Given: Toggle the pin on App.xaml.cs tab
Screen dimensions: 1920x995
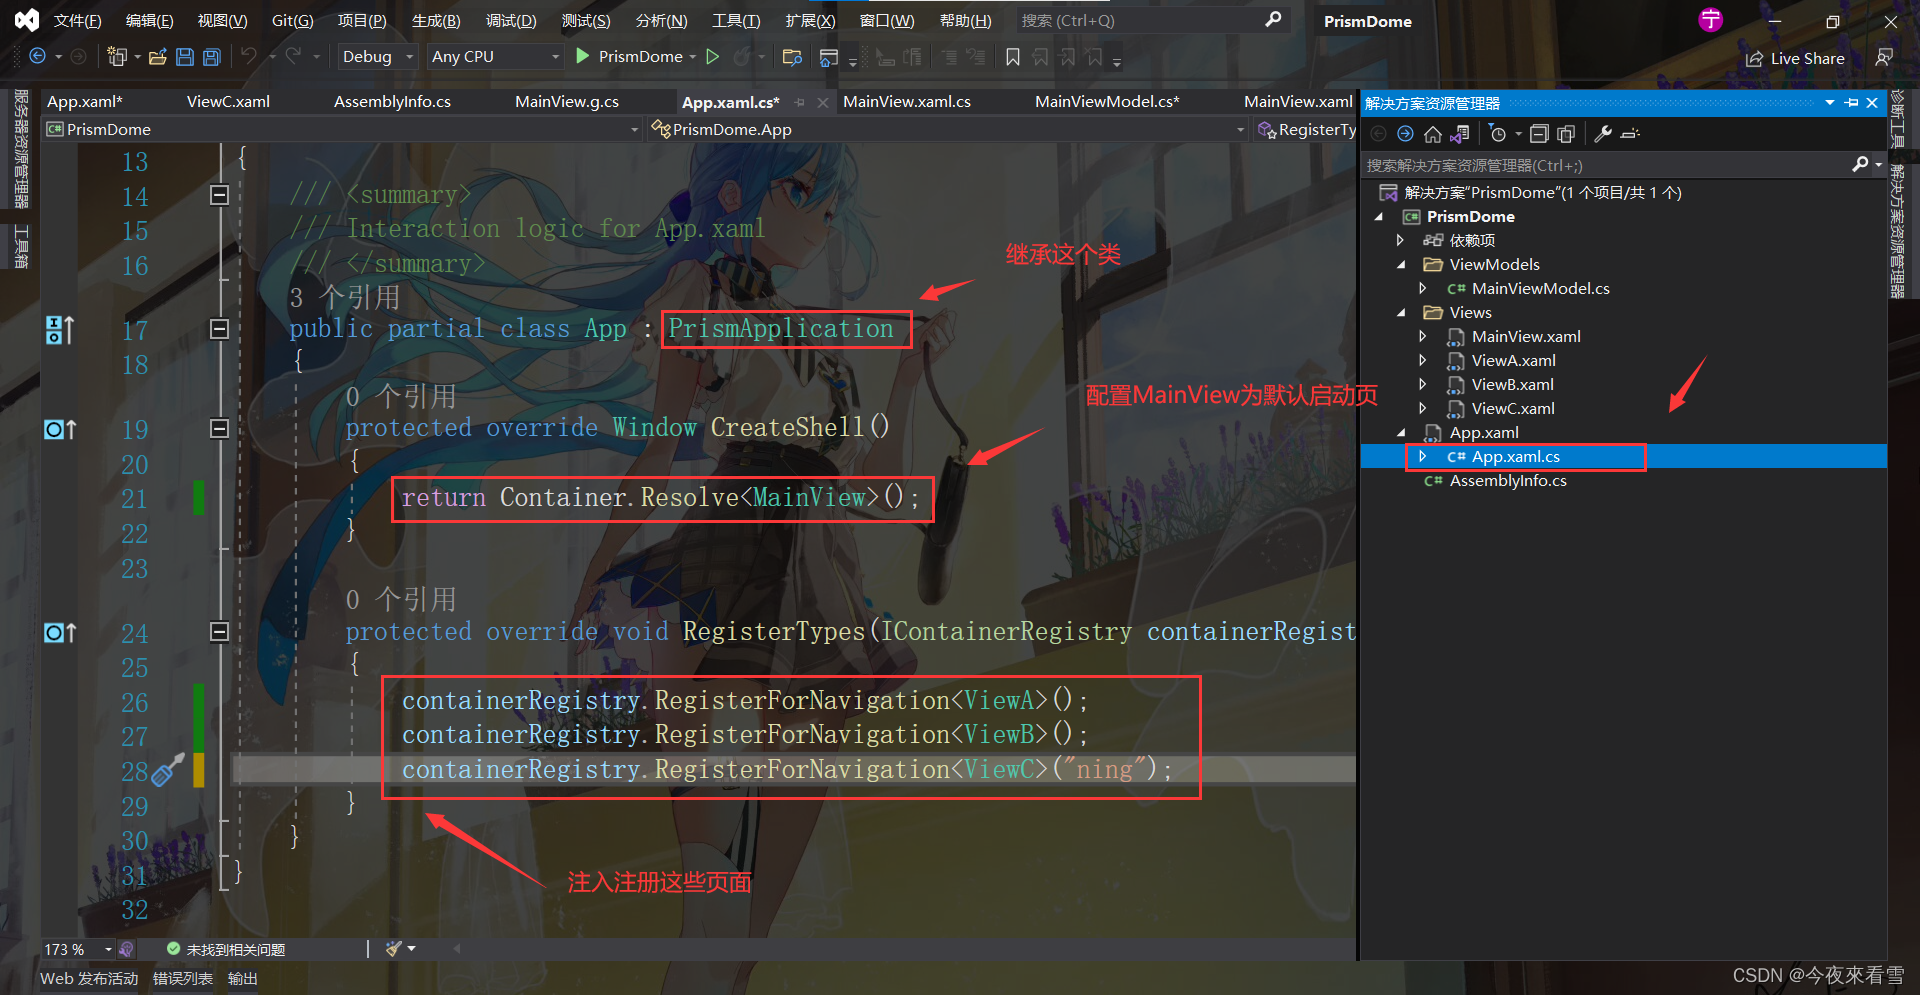Looking at the screenshot, I should (x=799, y=102).
